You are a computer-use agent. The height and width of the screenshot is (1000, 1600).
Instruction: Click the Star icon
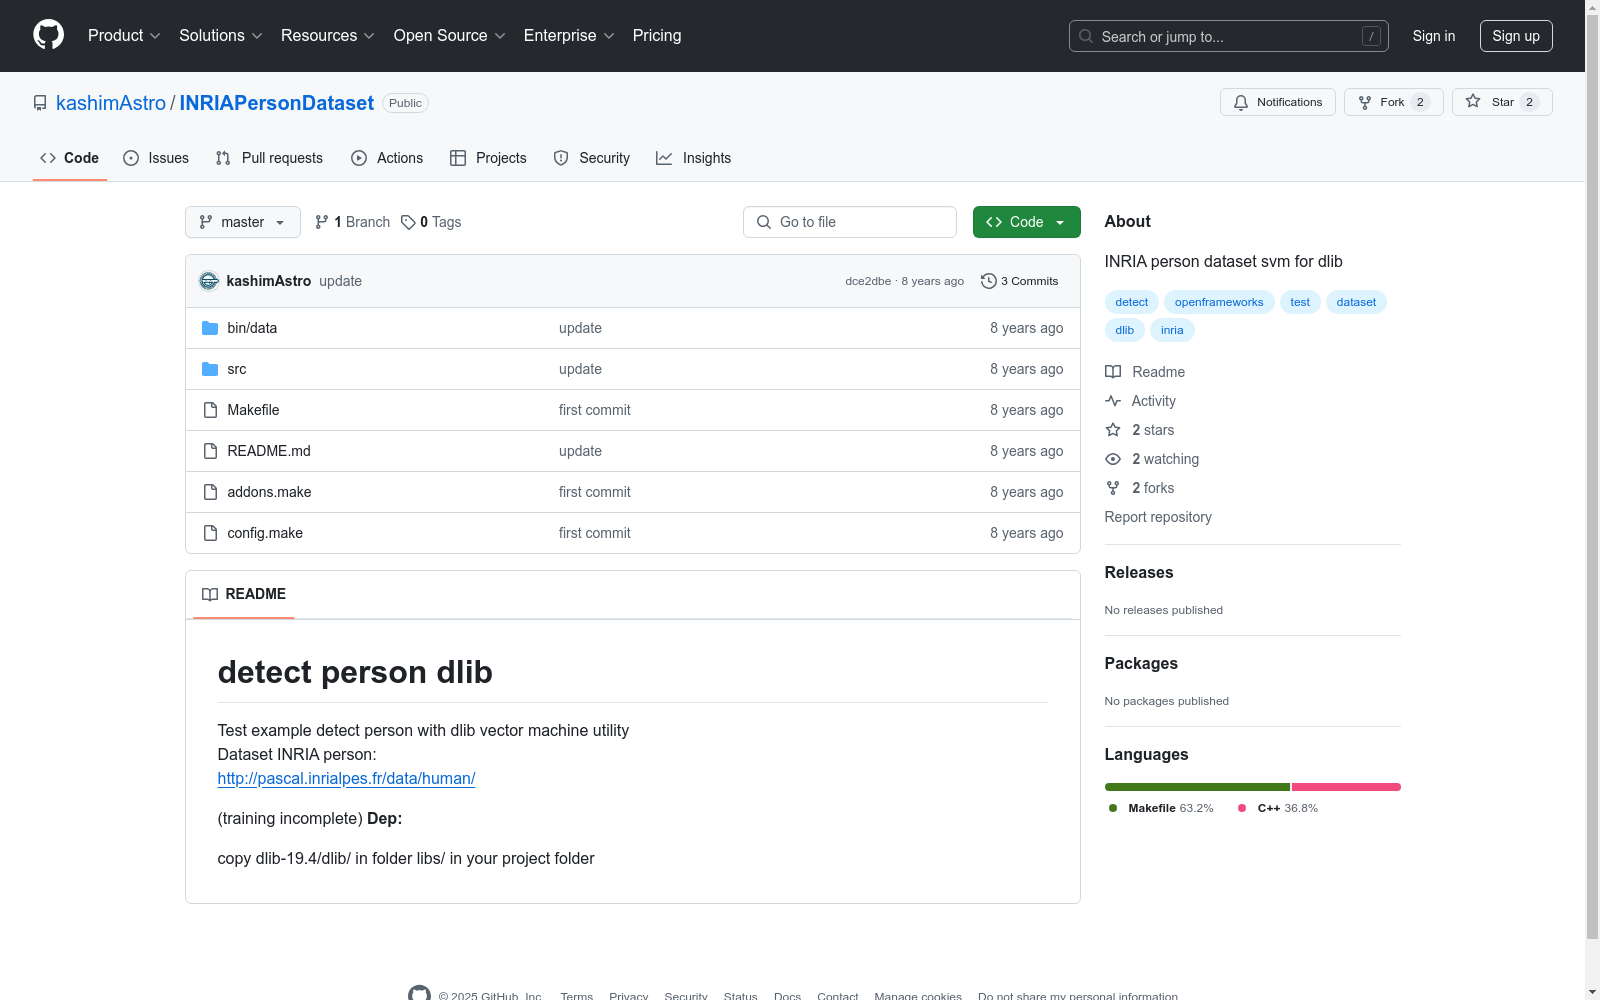click(1473, 101)
